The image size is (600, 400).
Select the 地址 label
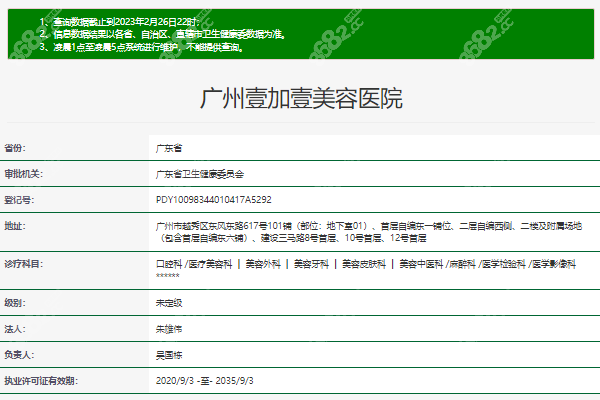(15, 226)
